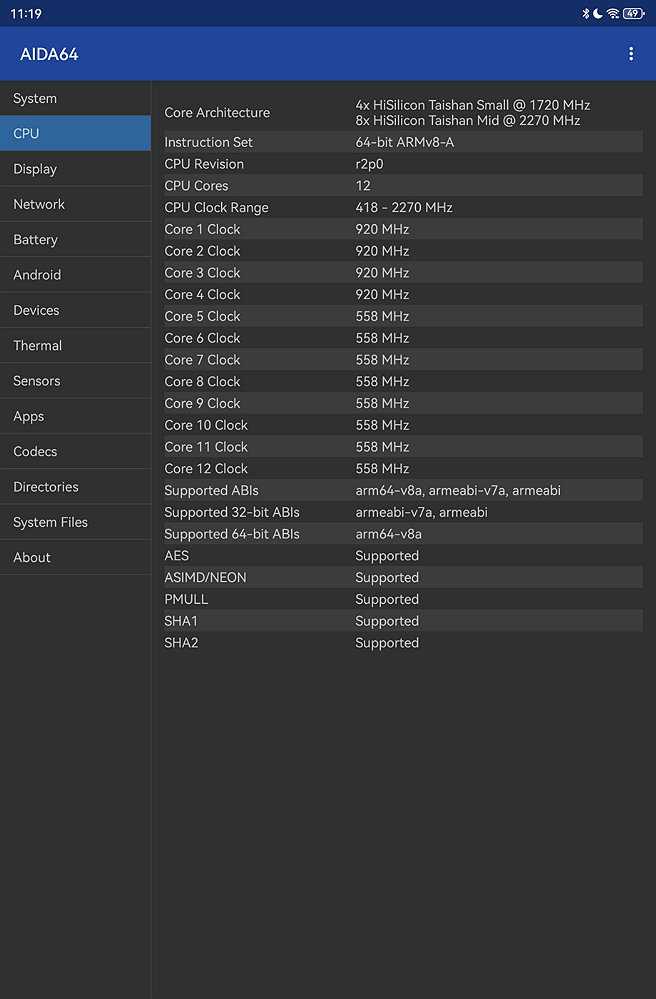656x999 pixels.
Task: Tap the Bluetooth status icon
Action: click(x=585, y=13)
